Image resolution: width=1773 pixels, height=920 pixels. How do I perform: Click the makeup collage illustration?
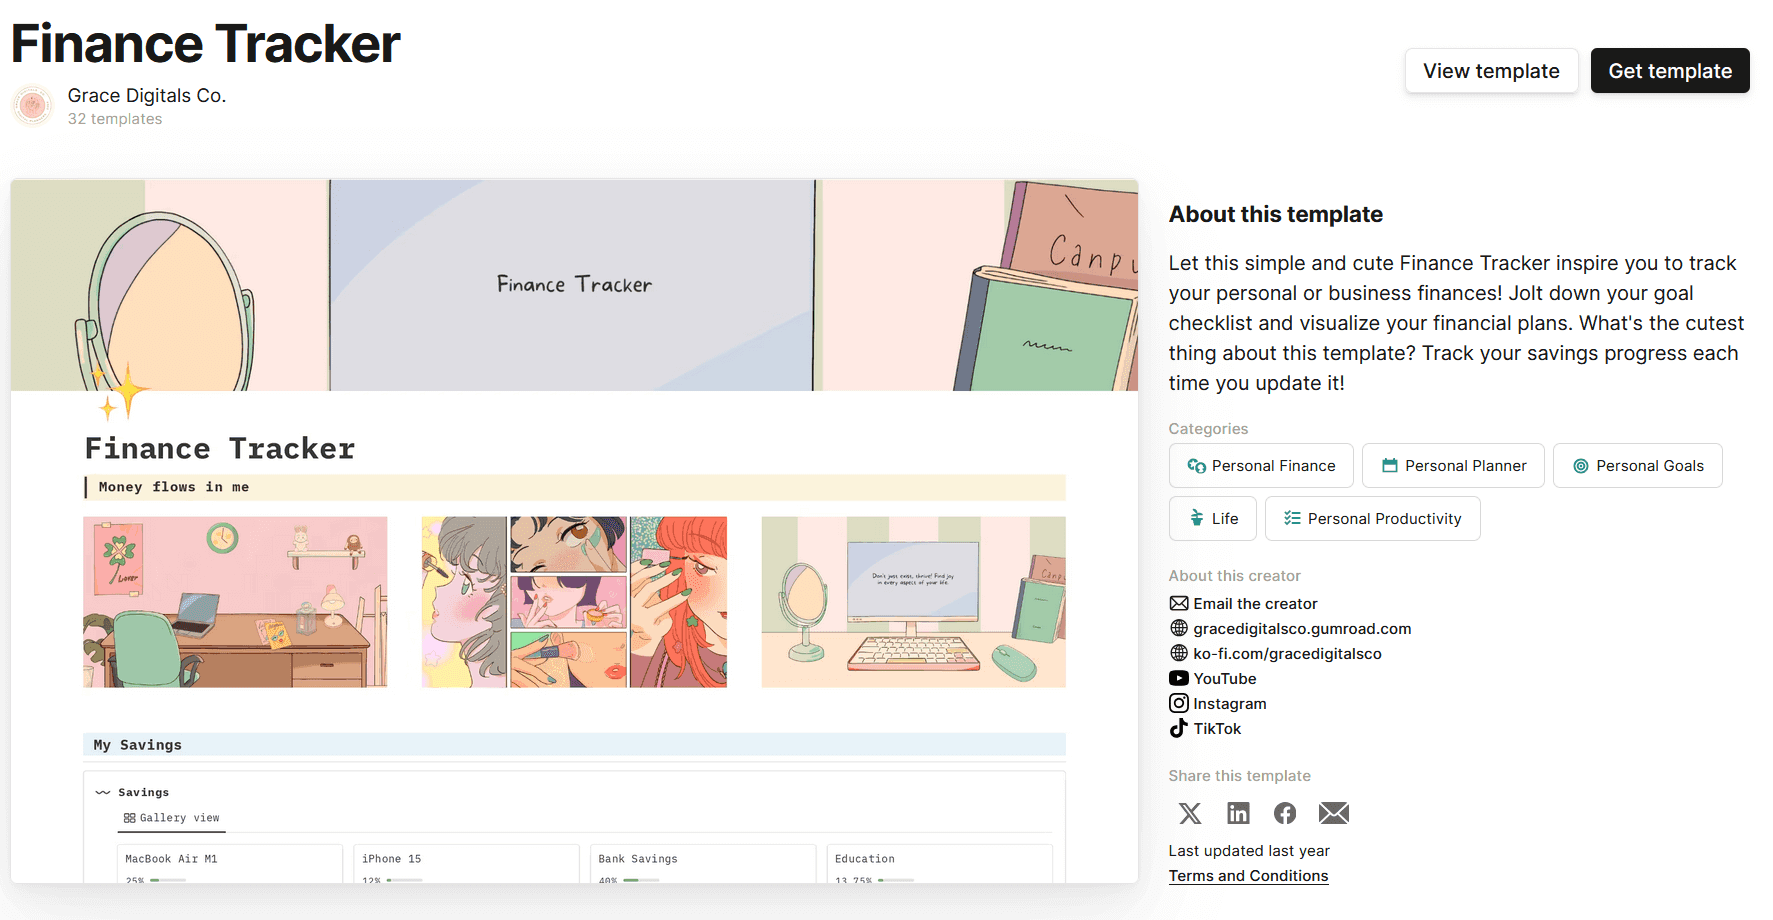pyautogui.click(x=574, y=602)
